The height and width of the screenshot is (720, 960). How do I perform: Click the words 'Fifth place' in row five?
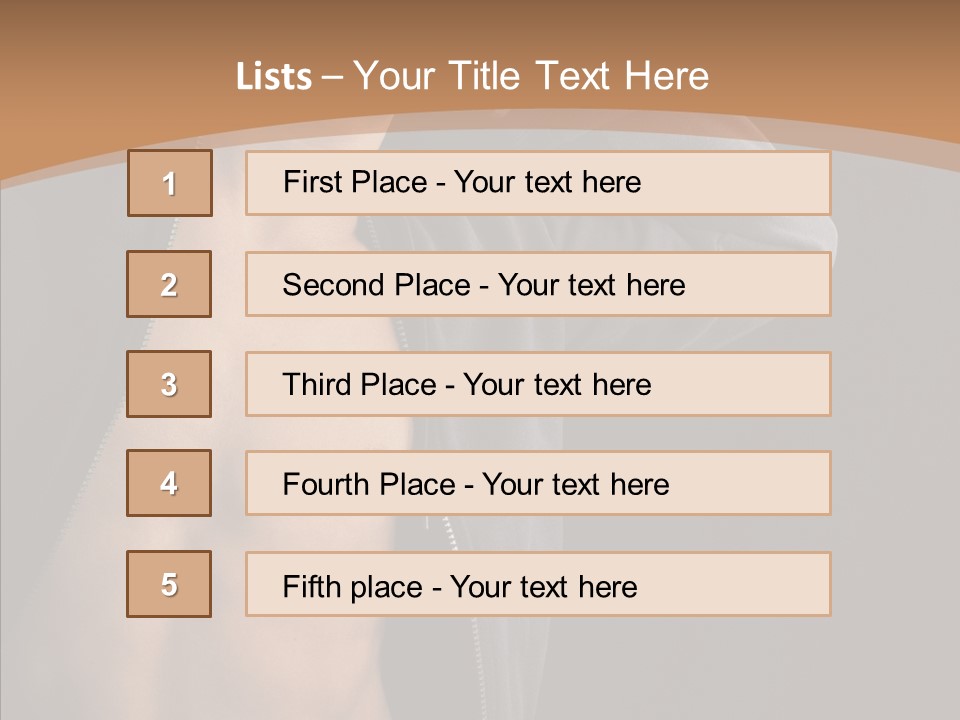(x=353, y=587)
